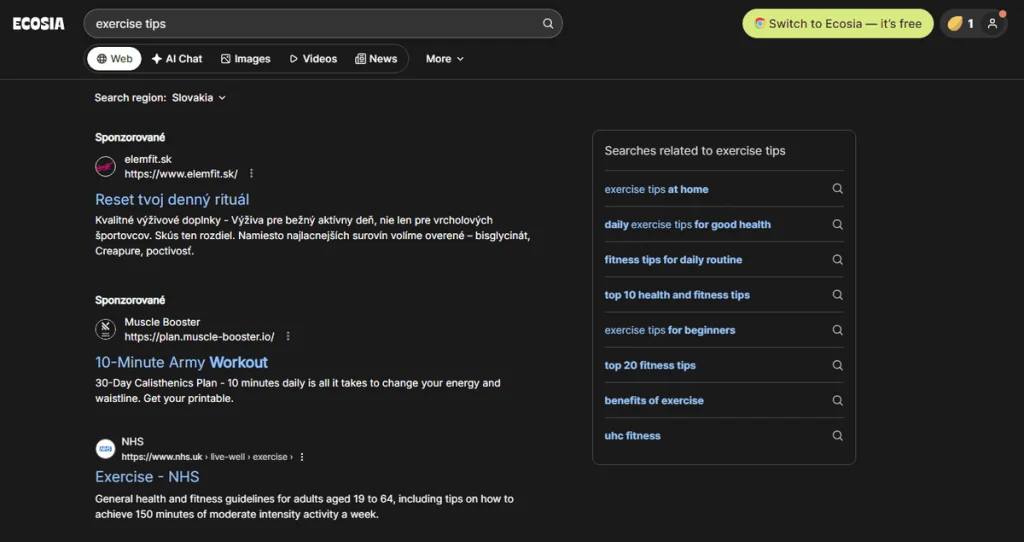1024x542 pixels.
Task: Click the Ecosia logo
Action: pos(39,24)
